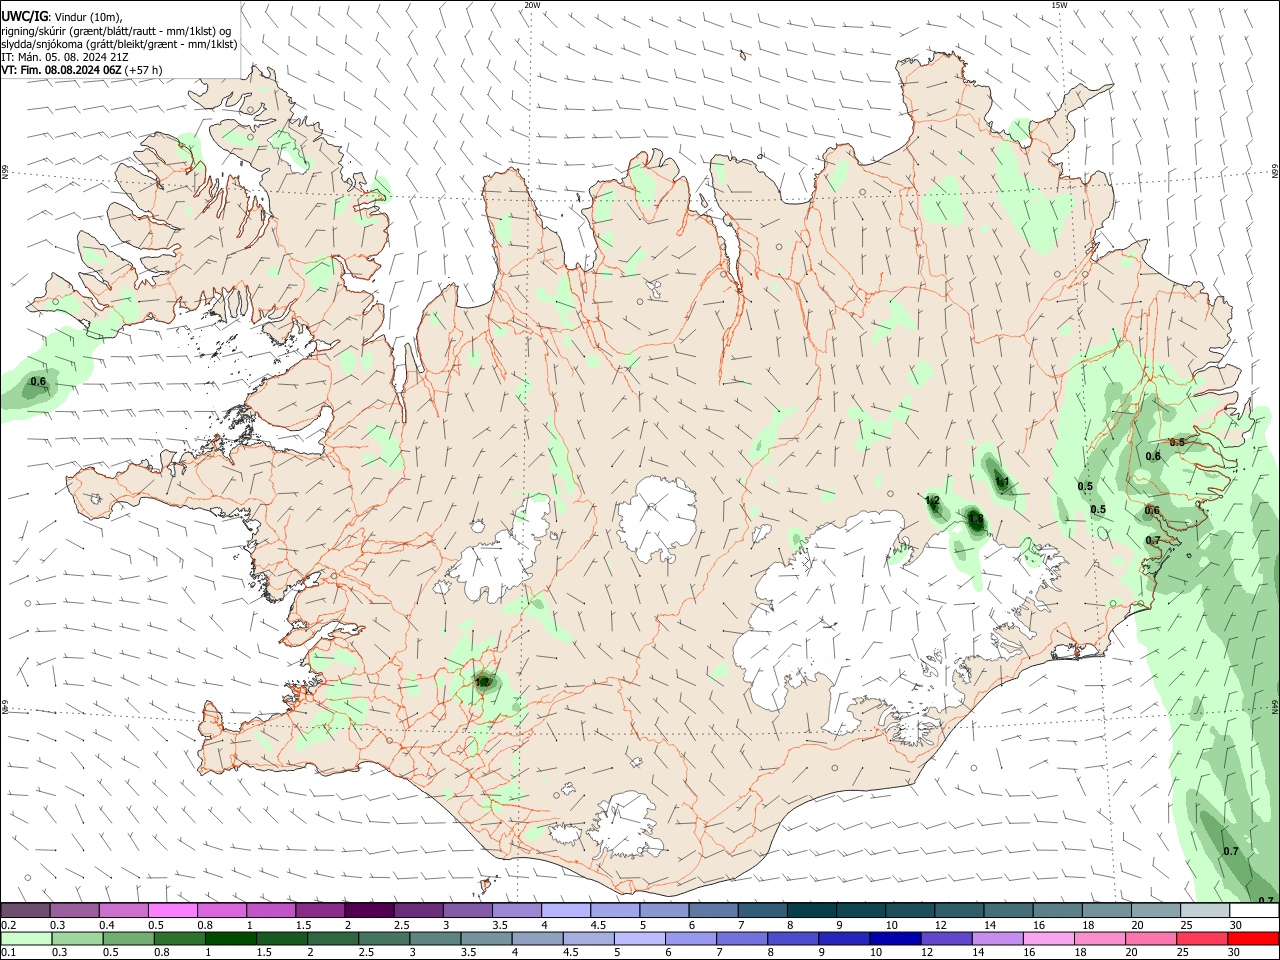Choose the lower legend swatch between 25 and 30
The image size is (1280, 960).
(1203, 938)
